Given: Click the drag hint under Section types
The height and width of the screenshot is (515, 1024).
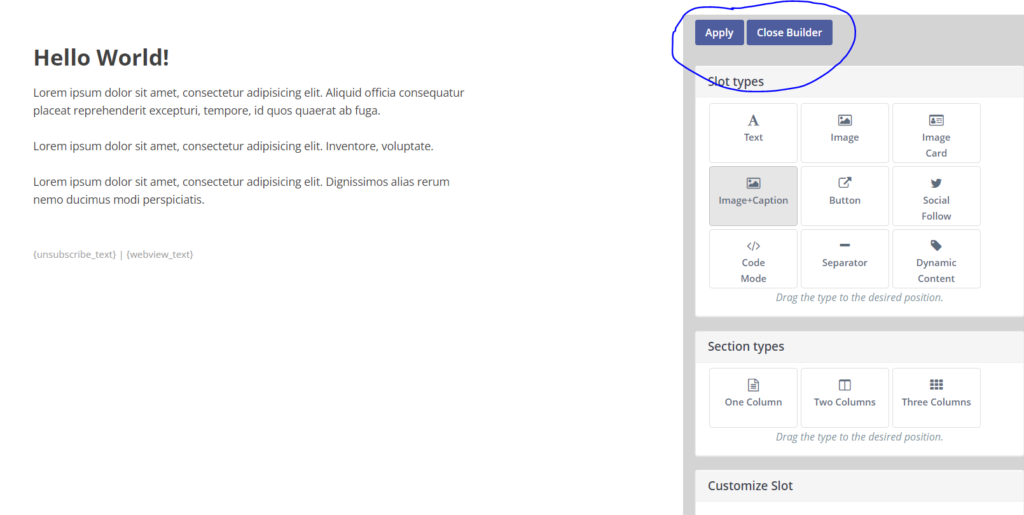Looking at the screenshot, I should (x=859, y=437).
